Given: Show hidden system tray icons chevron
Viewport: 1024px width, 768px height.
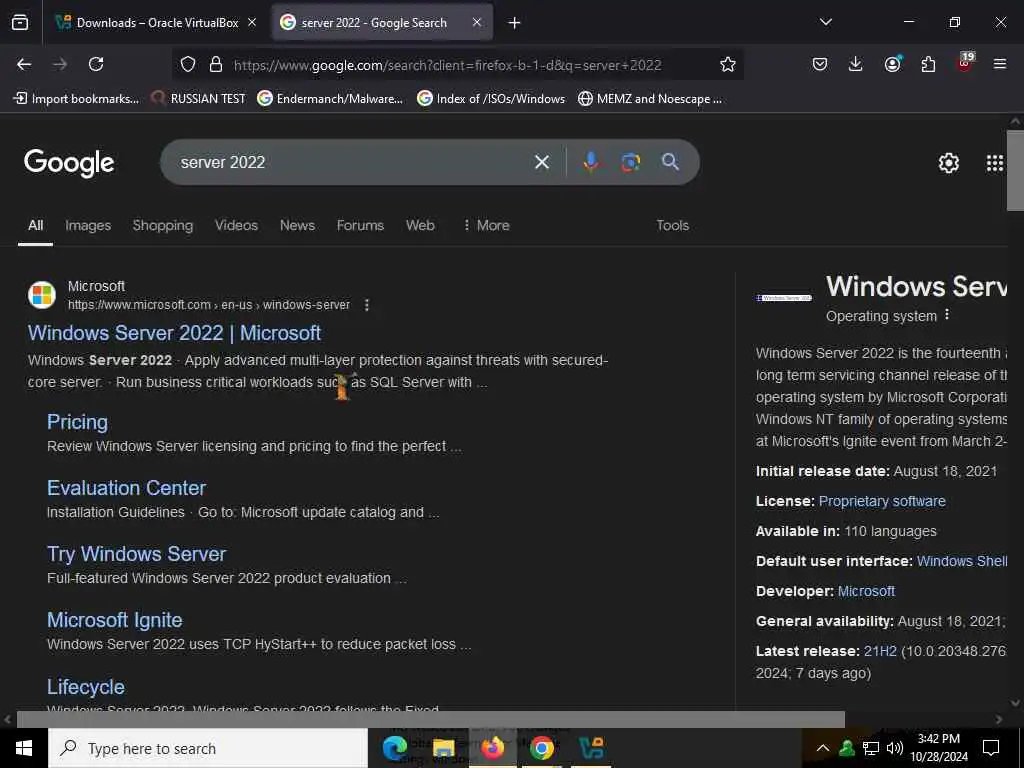Looking at the screenshot, I should coord(823,748).
